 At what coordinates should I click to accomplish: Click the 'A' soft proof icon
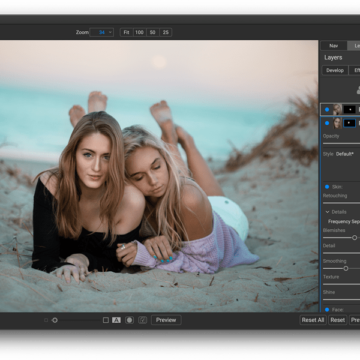click(116, 320)
